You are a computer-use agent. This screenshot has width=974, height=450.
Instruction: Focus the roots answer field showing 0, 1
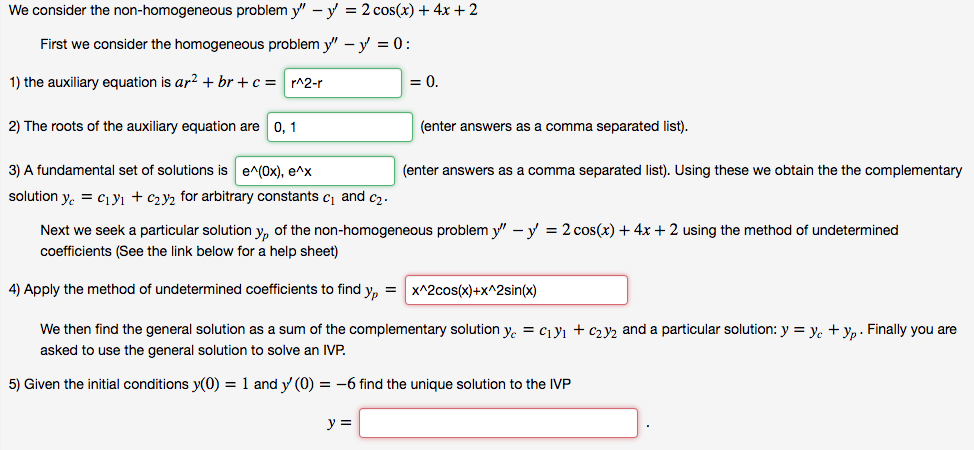340,127
